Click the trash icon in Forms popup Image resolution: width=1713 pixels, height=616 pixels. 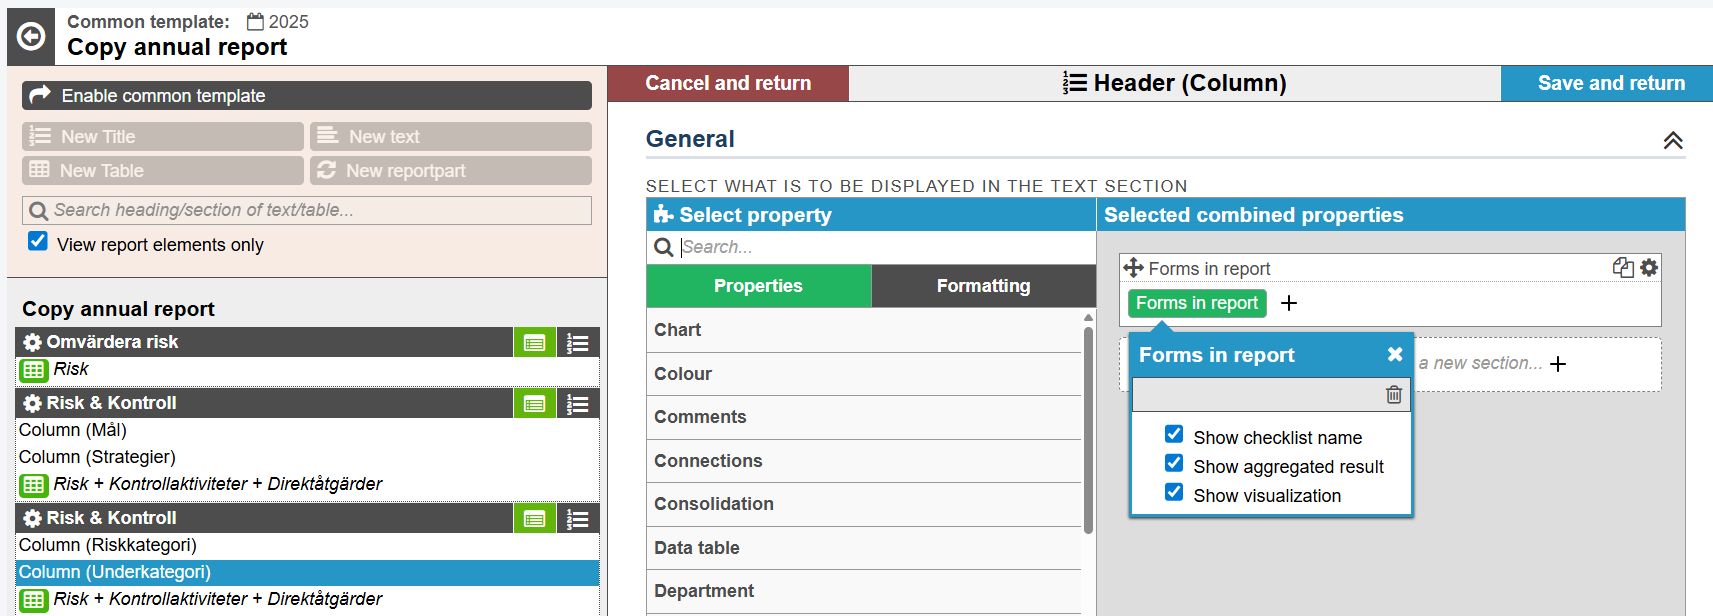point(1393,395)
